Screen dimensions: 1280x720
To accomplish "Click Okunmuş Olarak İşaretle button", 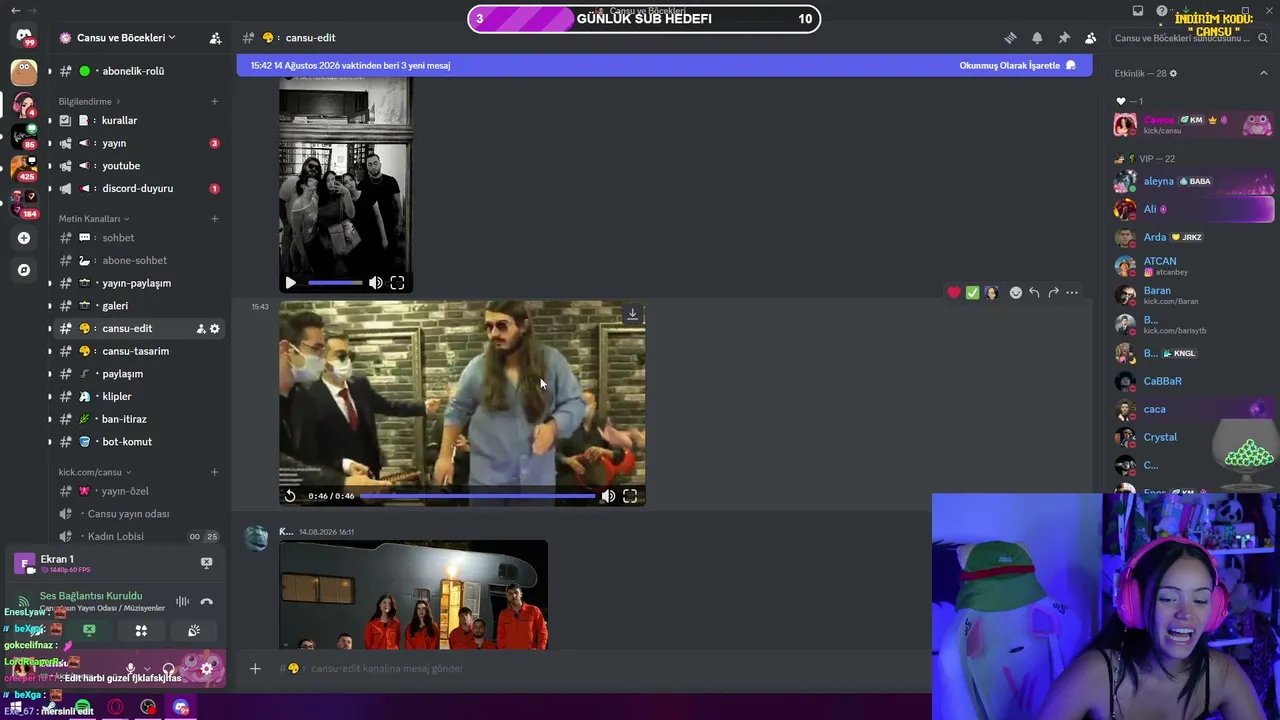I will [1018, 65].
